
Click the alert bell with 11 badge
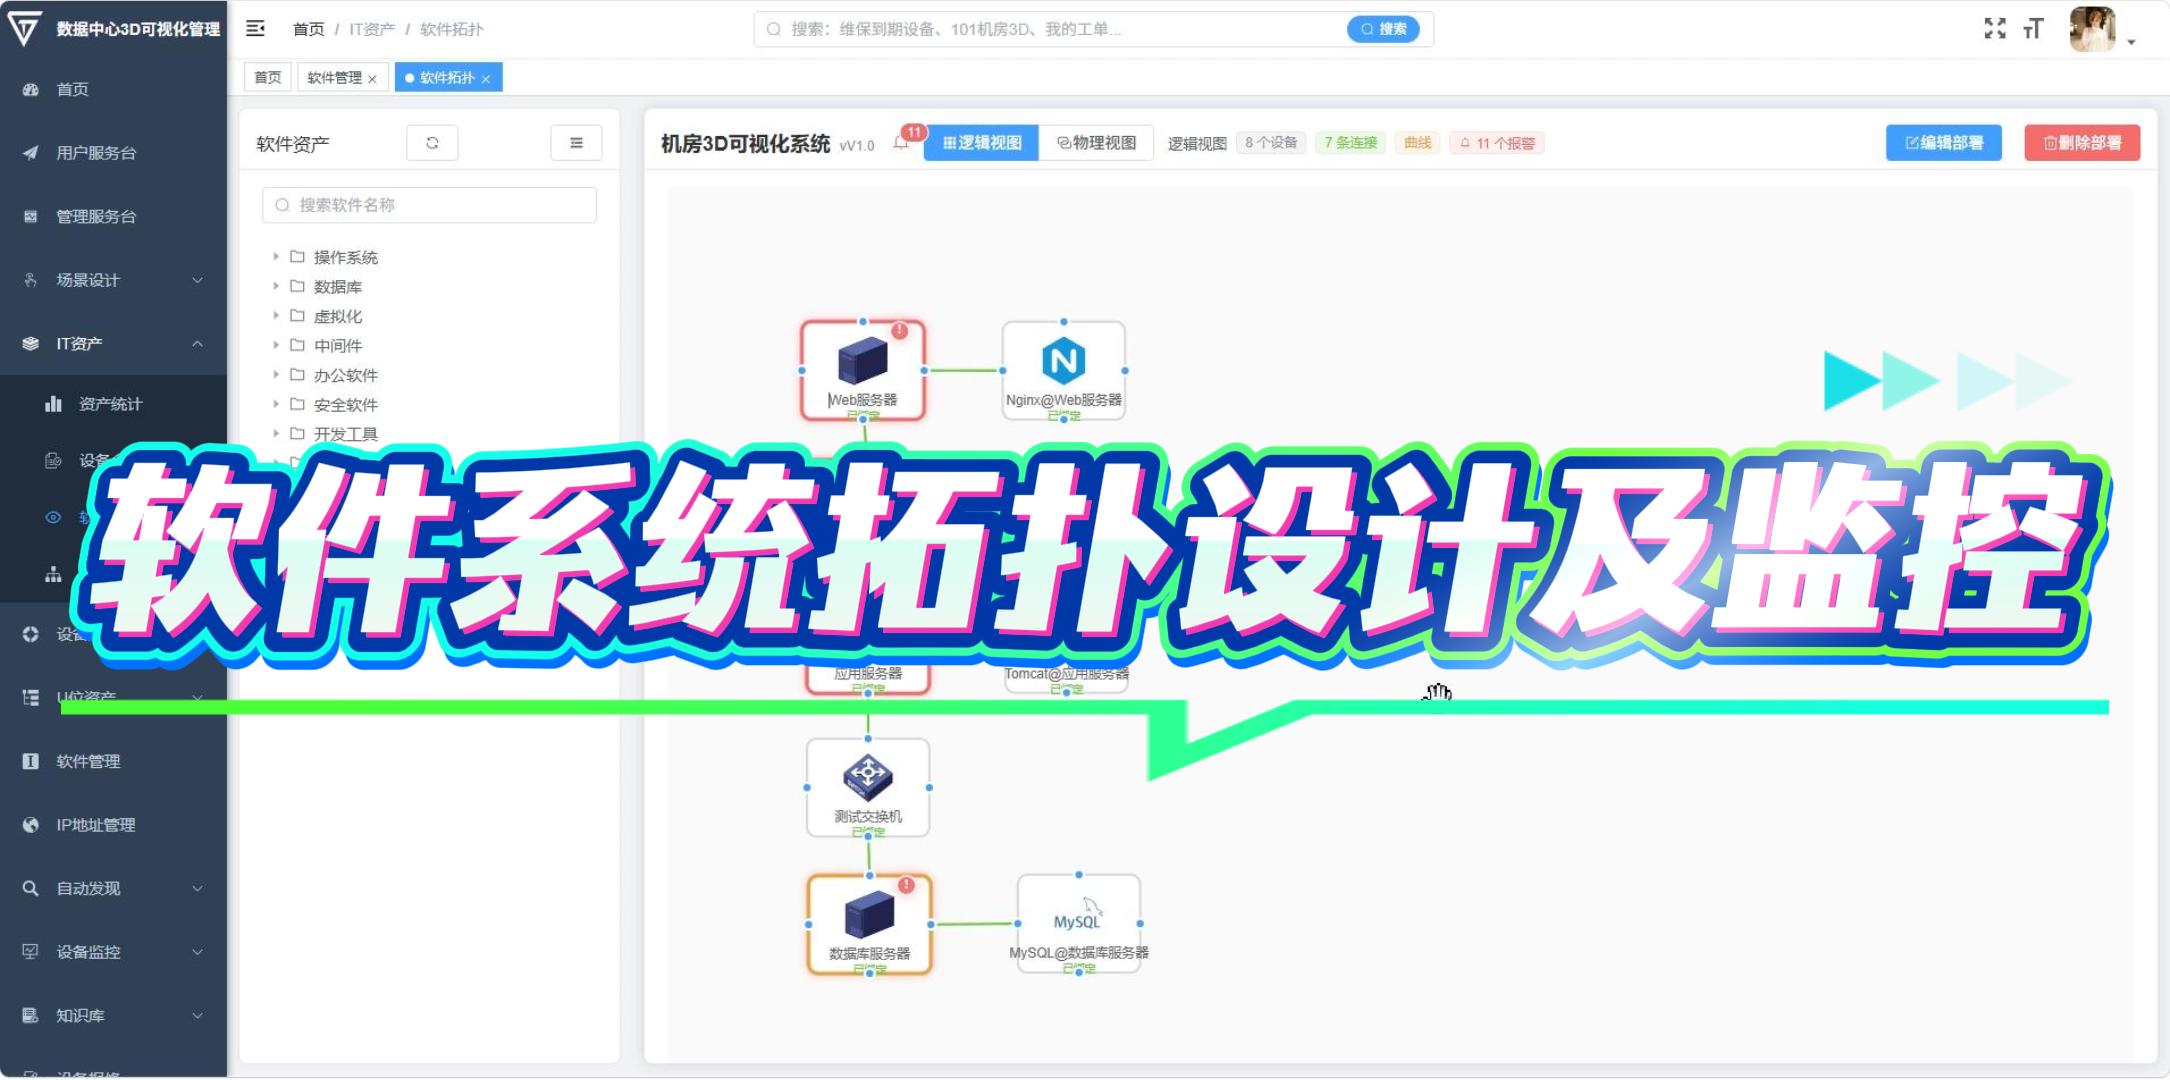click(x=902, y=143)
